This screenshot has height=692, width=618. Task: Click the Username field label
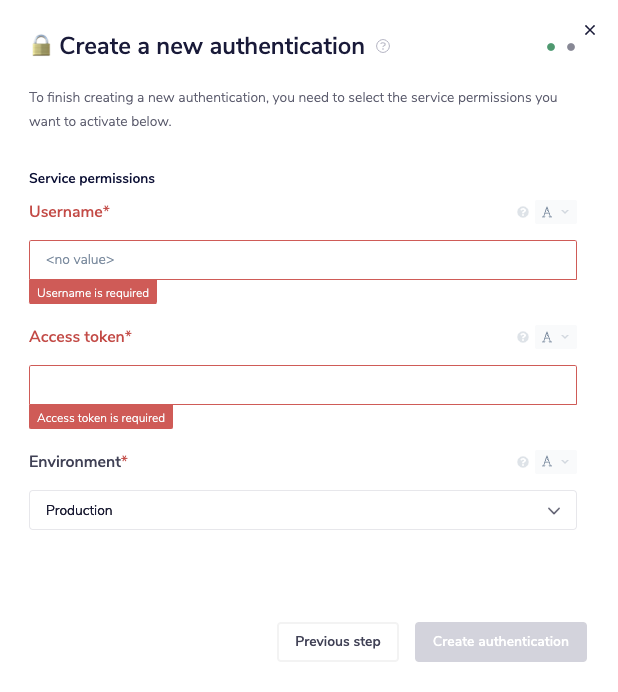coord(66,212)
